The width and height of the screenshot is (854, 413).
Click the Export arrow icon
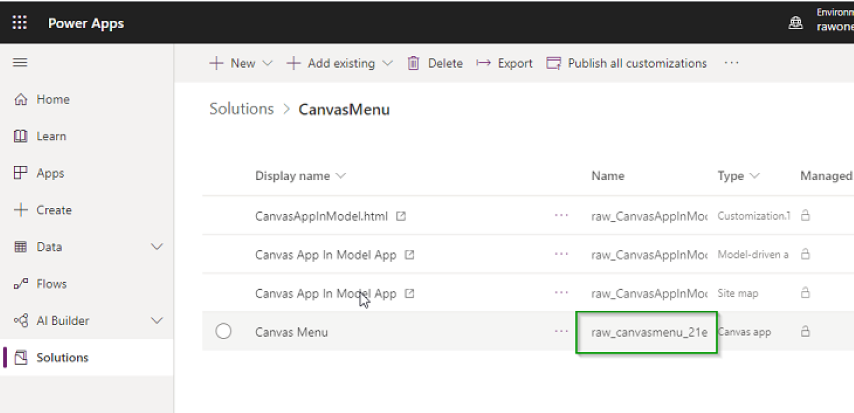[483, 63]
